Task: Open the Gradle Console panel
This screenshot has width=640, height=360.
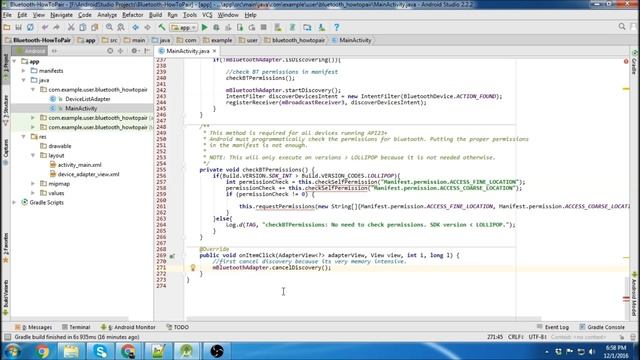Action: 602,327
